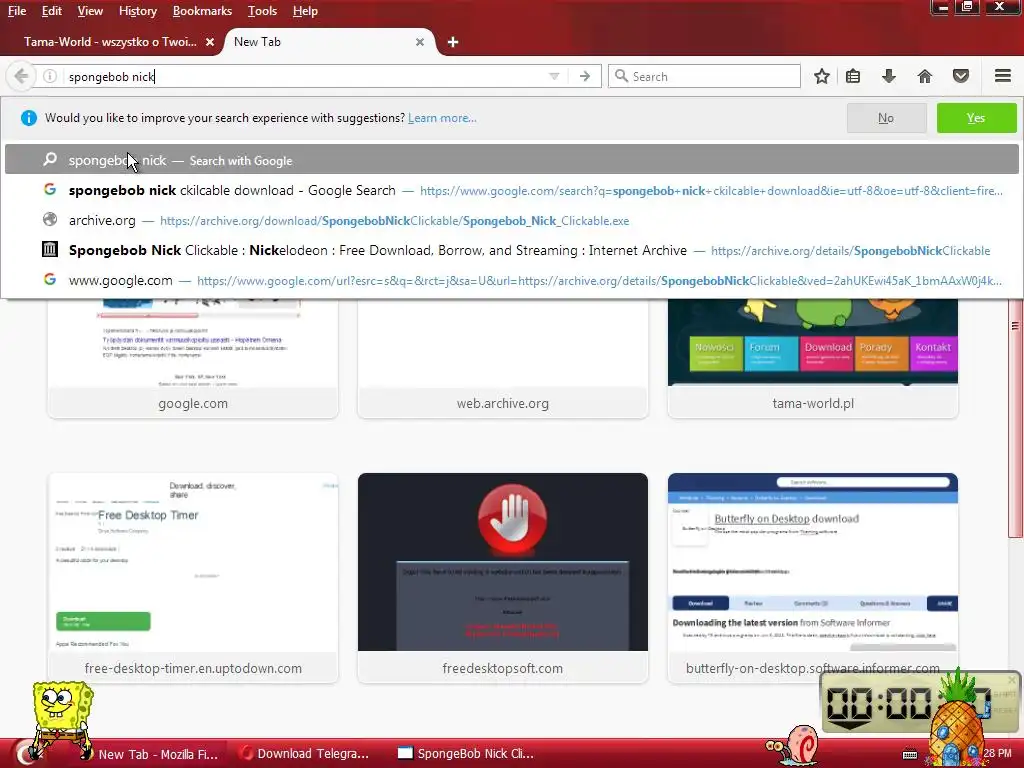Image resolution: width=1024 pixels, height=768 pixels.
Task: Click the No suggestions button
Action: click(886, 118)
